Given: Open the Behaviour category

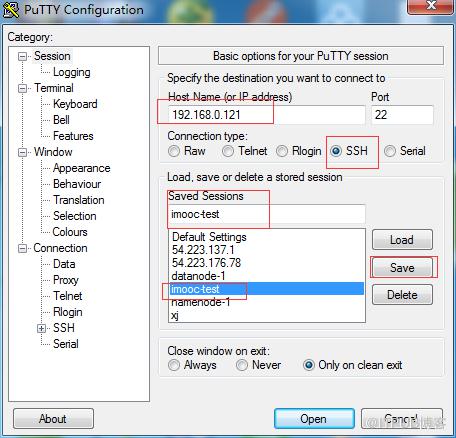Looking at the screenshot, I should pyautogui.click(x=77, y=184).
